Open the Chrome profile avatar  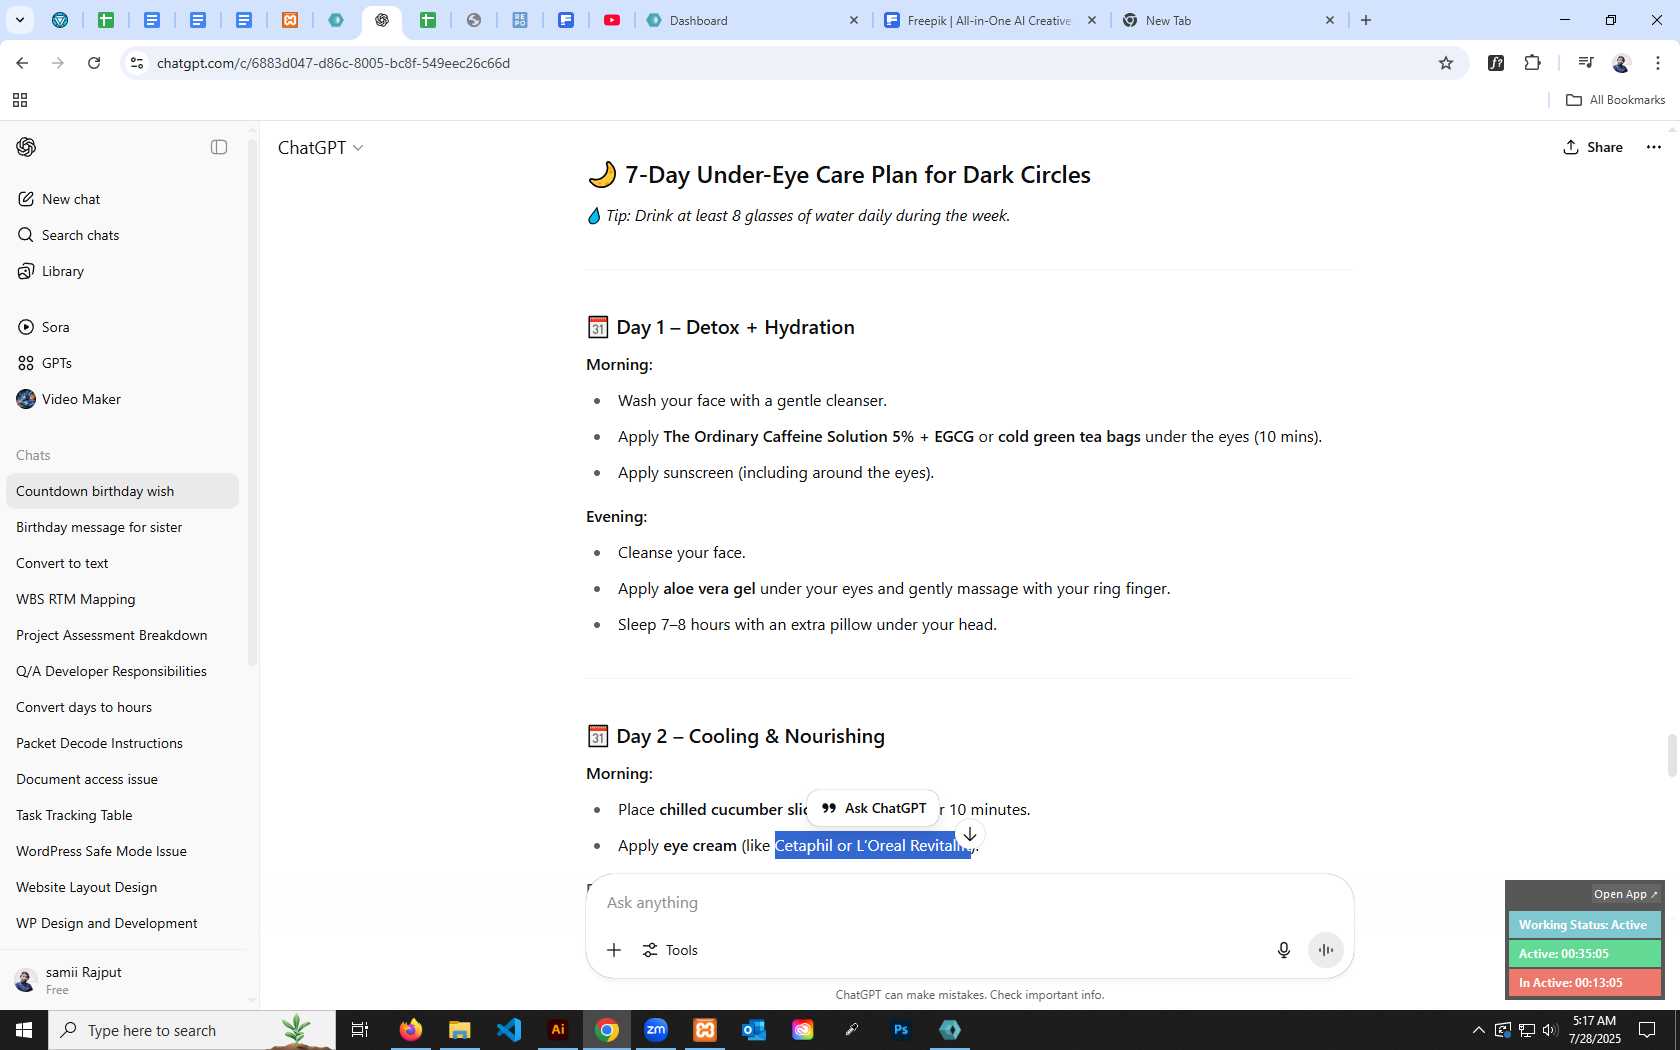(1621, 63)
